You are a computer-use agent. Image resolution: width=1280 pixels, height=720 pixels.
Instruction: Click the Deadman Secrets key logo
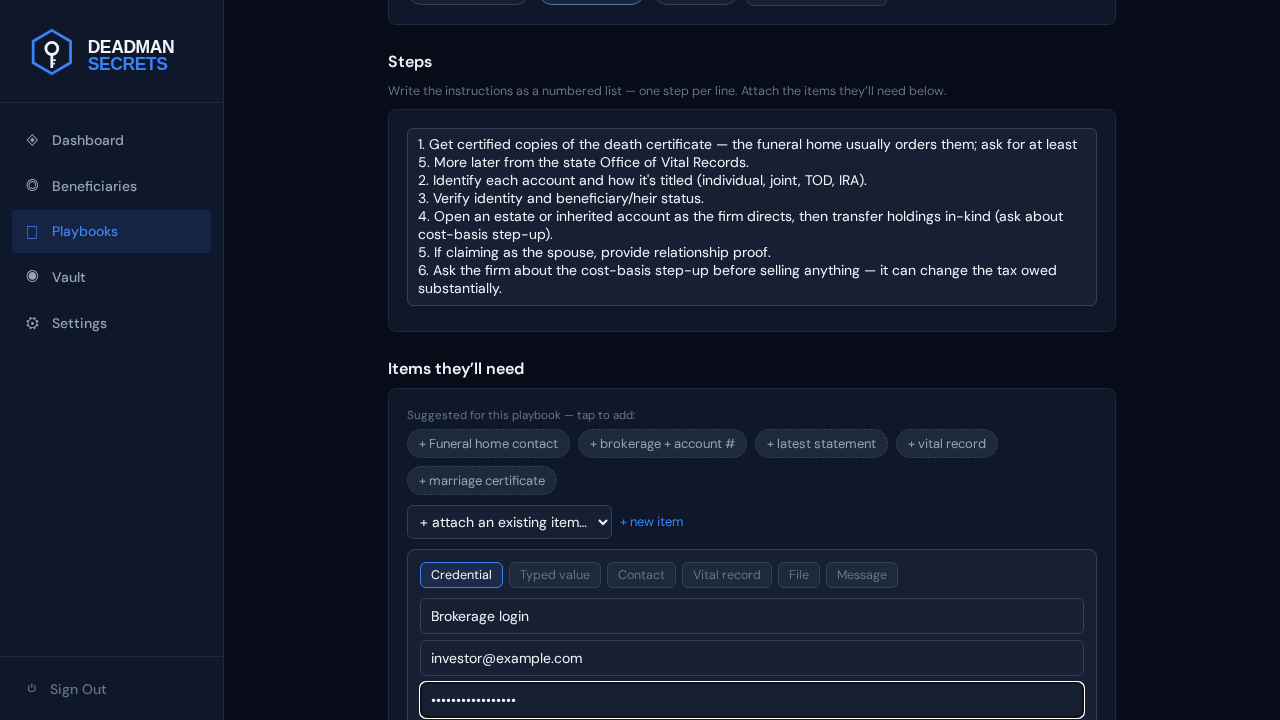[x=51, y=52]
